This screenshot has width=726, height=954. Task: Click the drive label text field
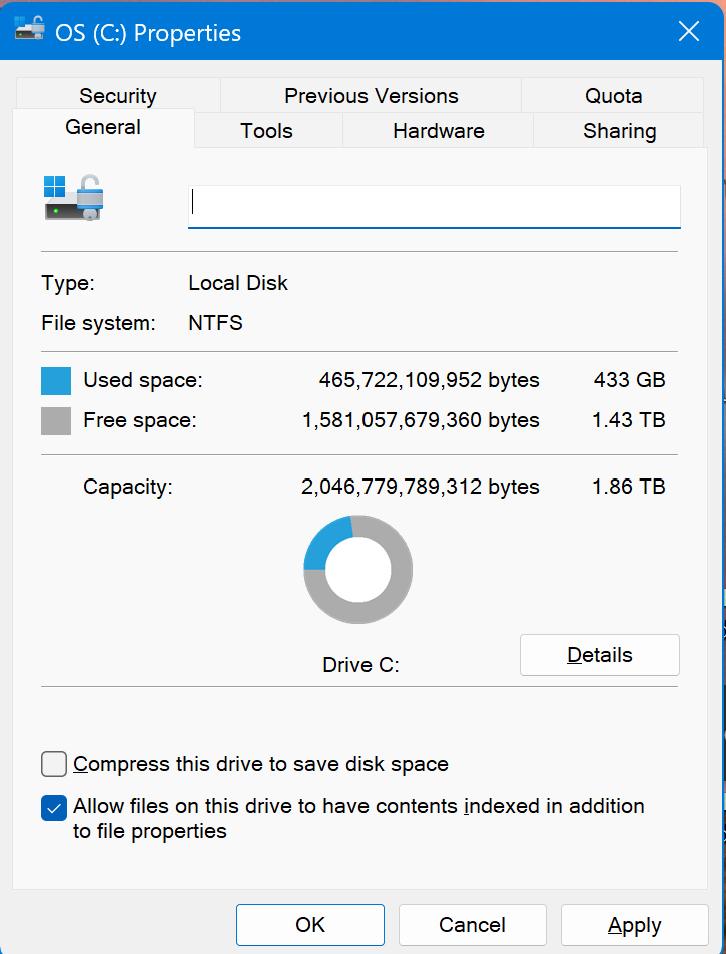pyautogui.click(x=434, y=206)
